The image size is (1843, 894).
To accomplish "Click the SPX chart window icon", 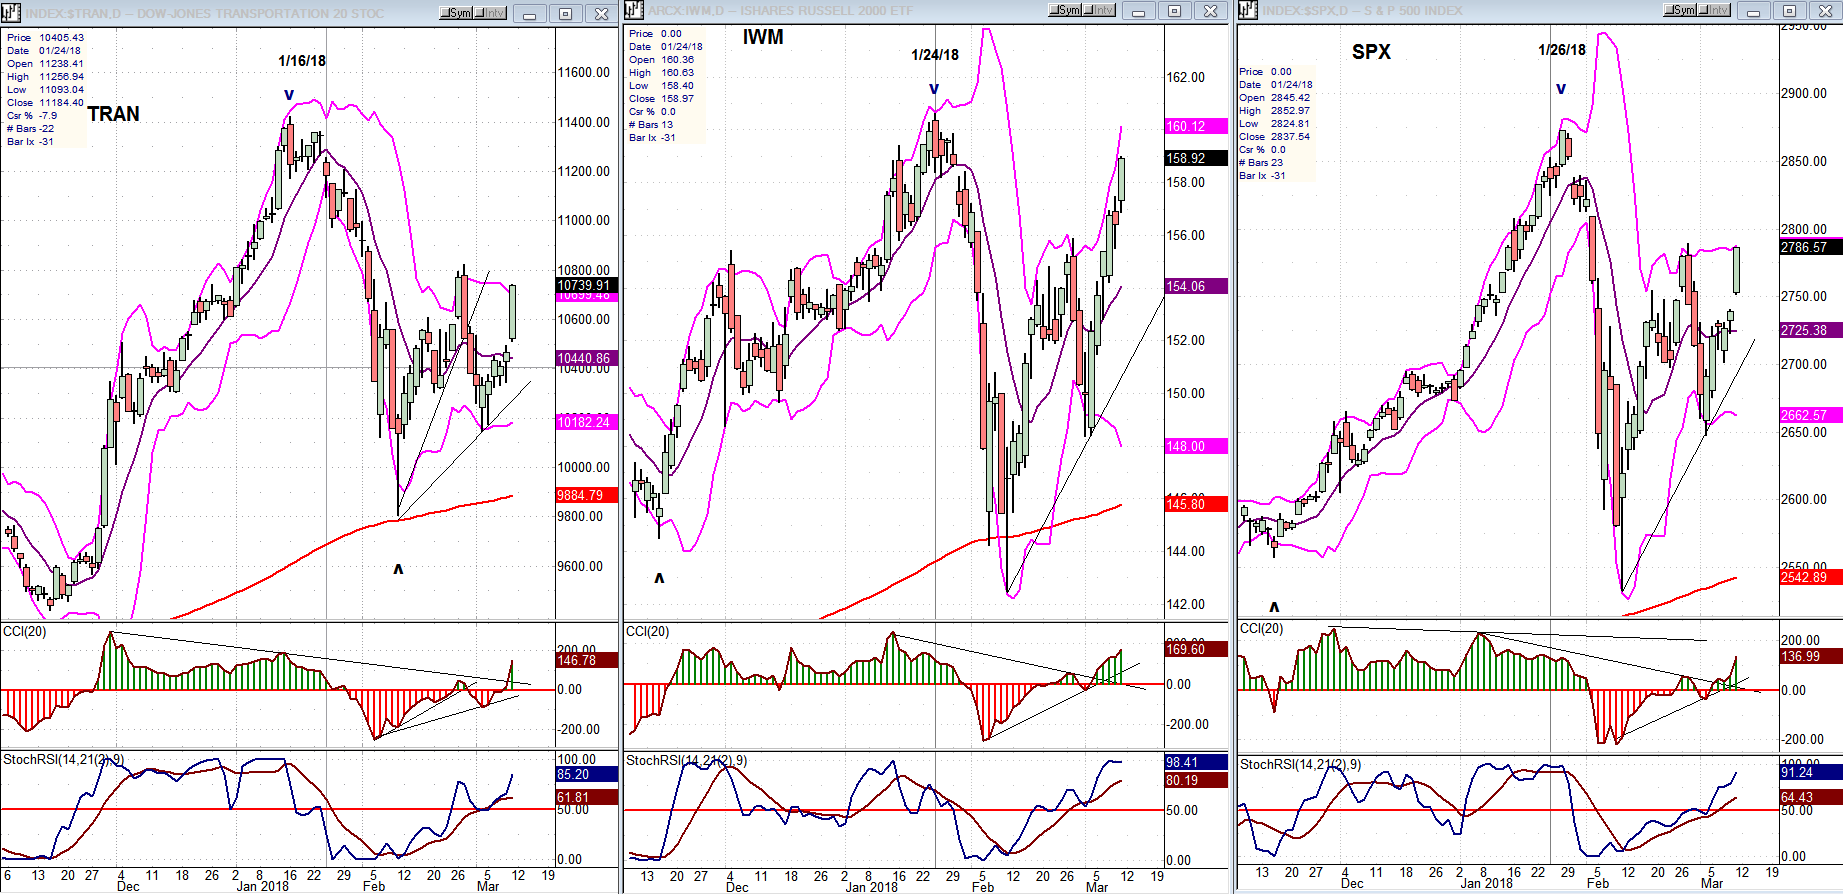I will (x=1248, y=10).
